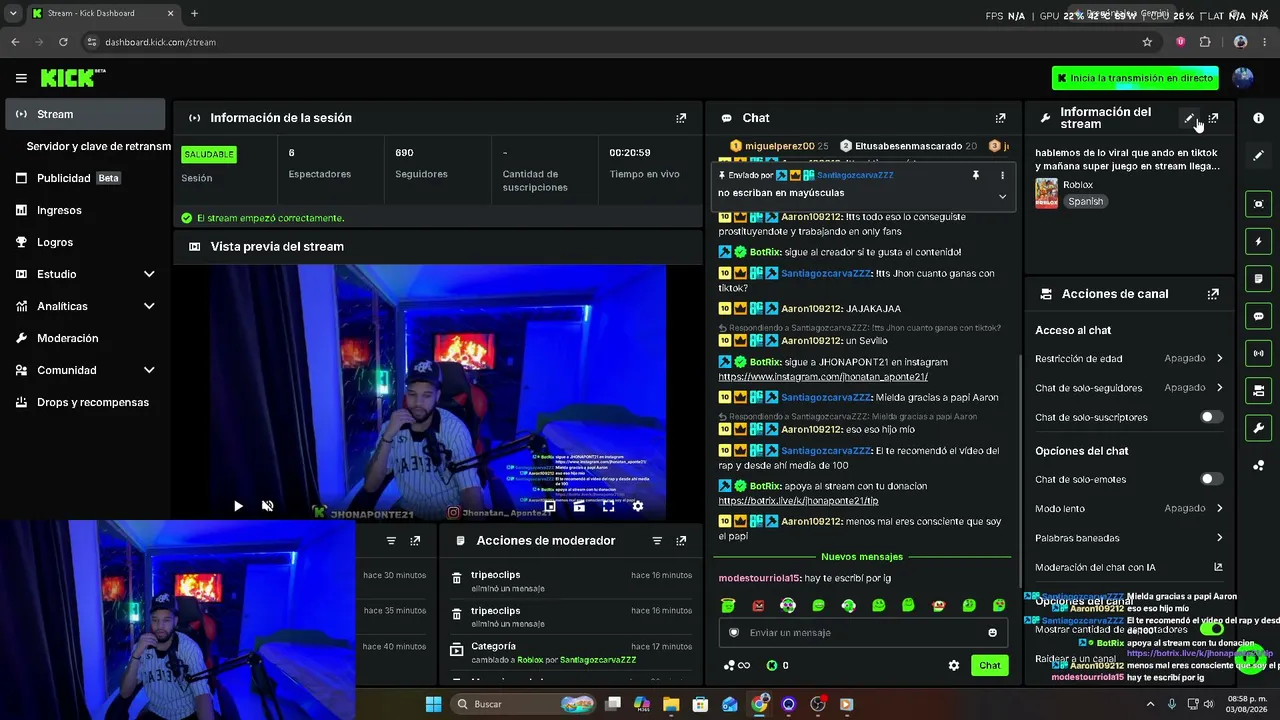The image size is (1280, 720).
Task: Open Moderación del chat con IA
Action: coord(1129,567)
